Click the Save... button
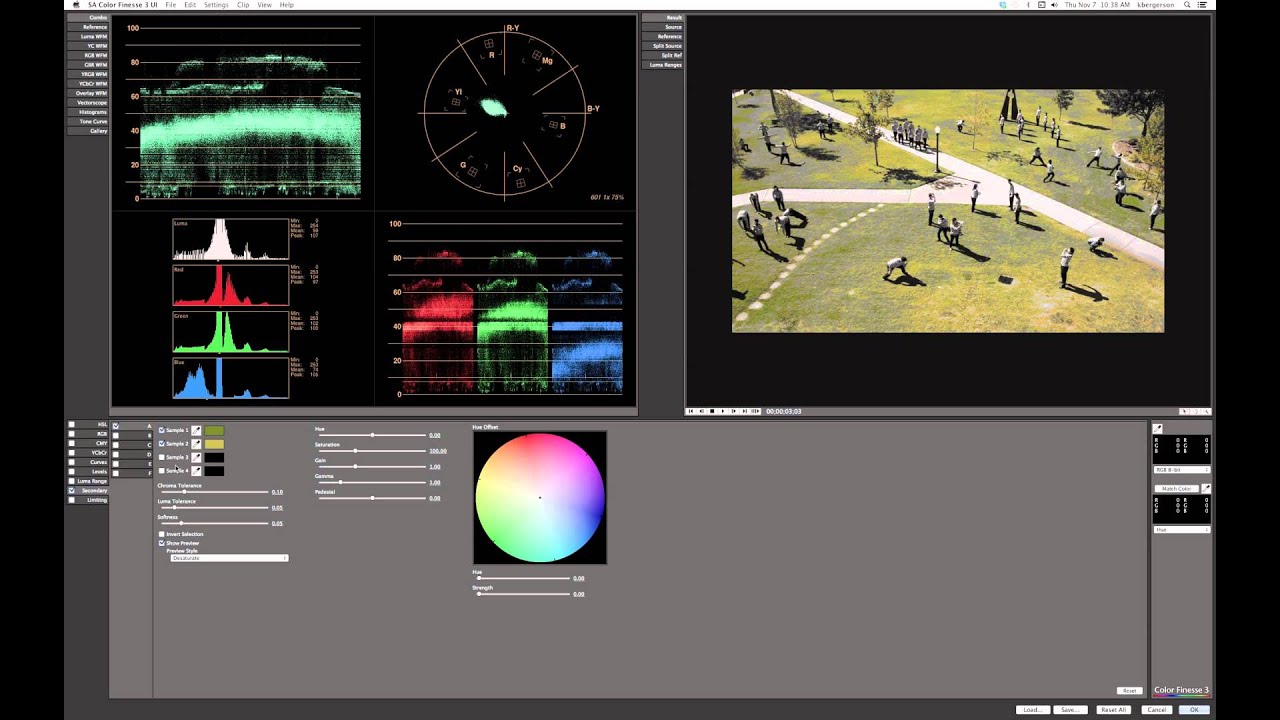 tap(1070, 710)
